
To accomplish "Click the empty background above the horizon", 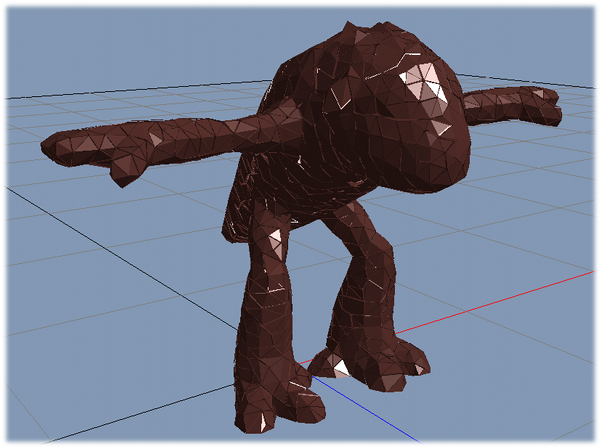I will [150, 40].
